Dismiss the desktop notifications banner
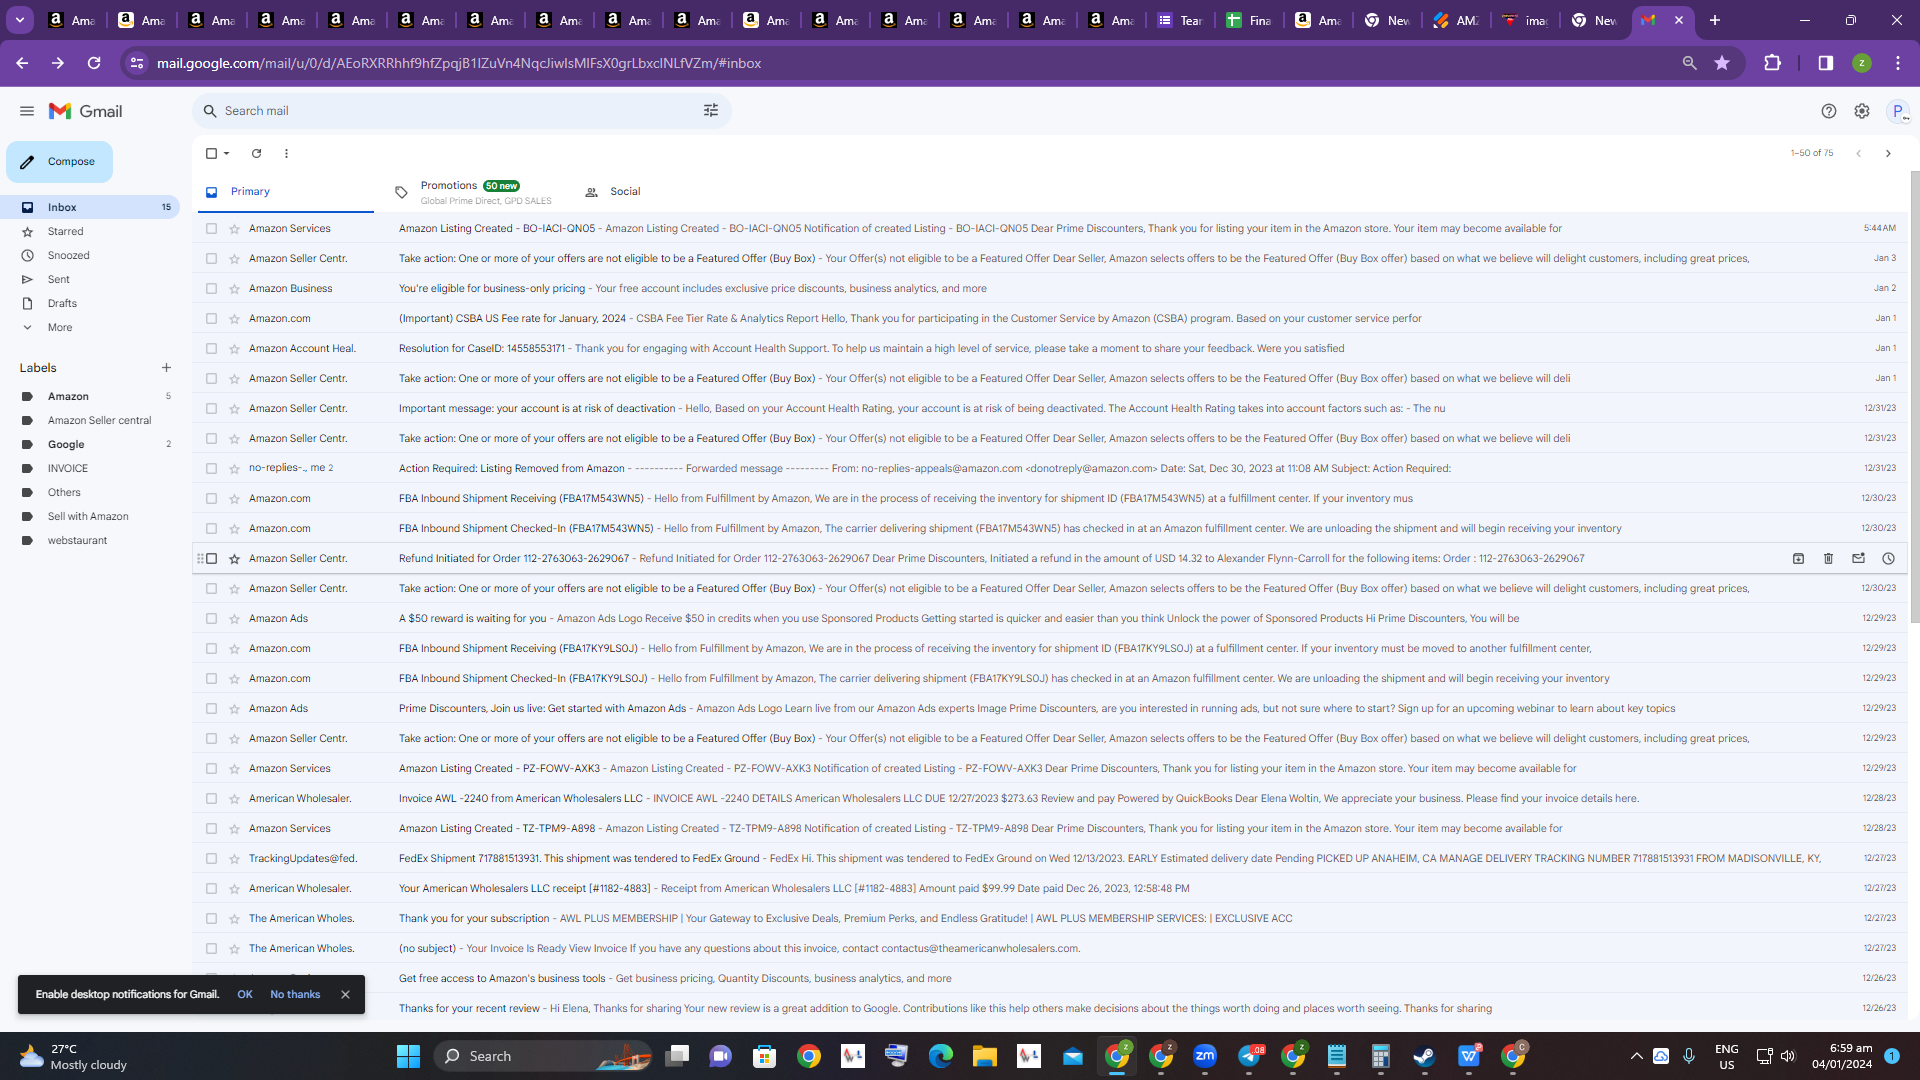This screenshot has height=1080, width=1920. tap(345, 994)
